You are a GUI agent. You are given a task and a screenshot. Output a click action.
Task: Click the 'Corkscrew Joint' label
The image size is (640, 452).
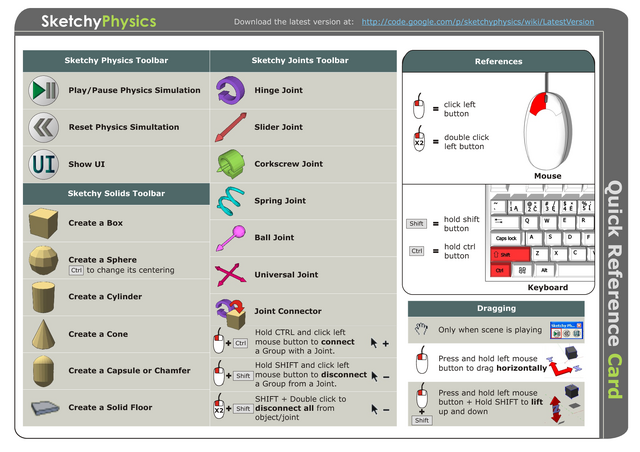[289, 164]
